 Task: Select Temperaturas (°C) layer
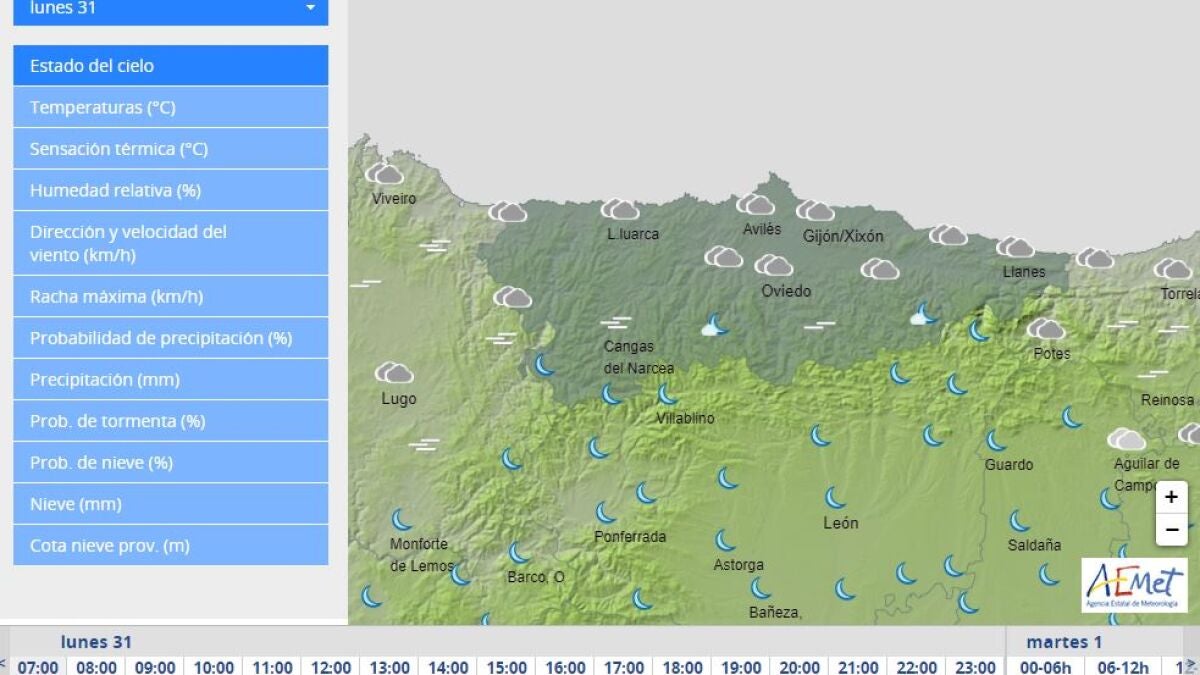pyautogui.click(x=171, y=107)
